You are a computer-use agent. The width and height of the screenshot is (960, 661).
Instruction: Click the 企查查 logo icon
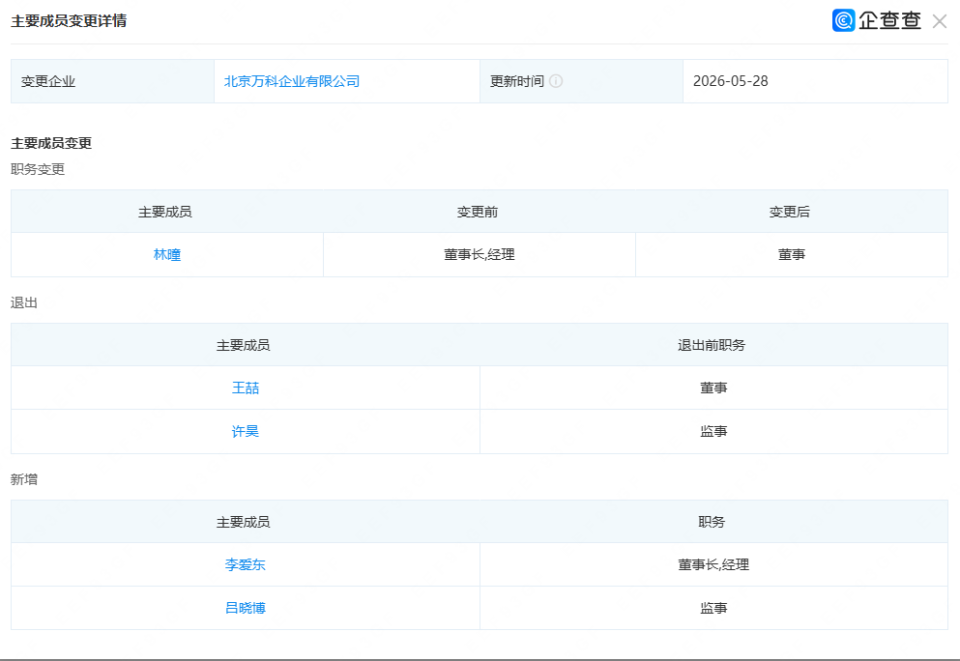pyautogui.click(x=843, y=20)
